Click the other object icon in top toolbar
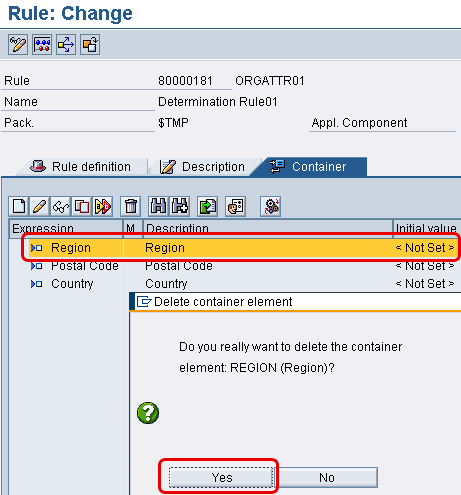The width and height of the screenshot is (461, 495). click(x=90, y=44)
